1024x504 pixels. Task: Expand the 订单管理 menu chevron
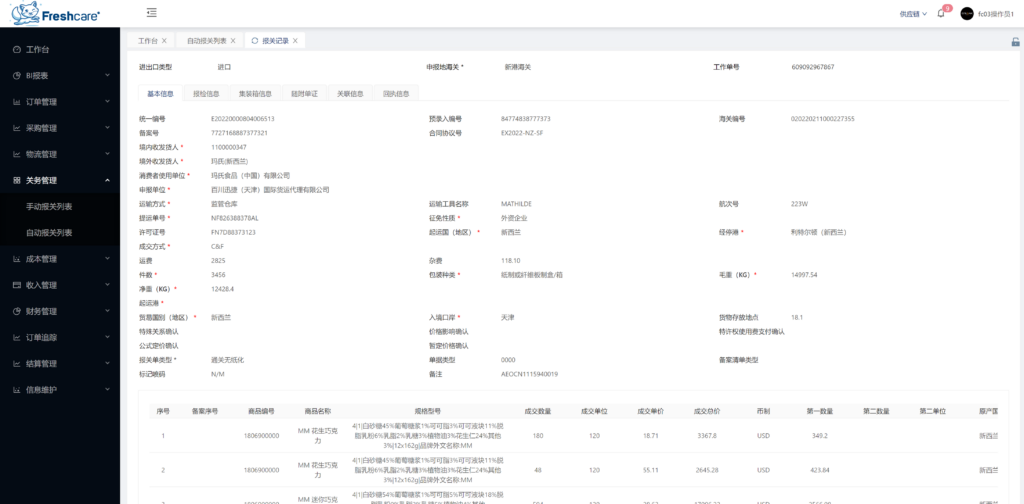(x=107, y=102)
